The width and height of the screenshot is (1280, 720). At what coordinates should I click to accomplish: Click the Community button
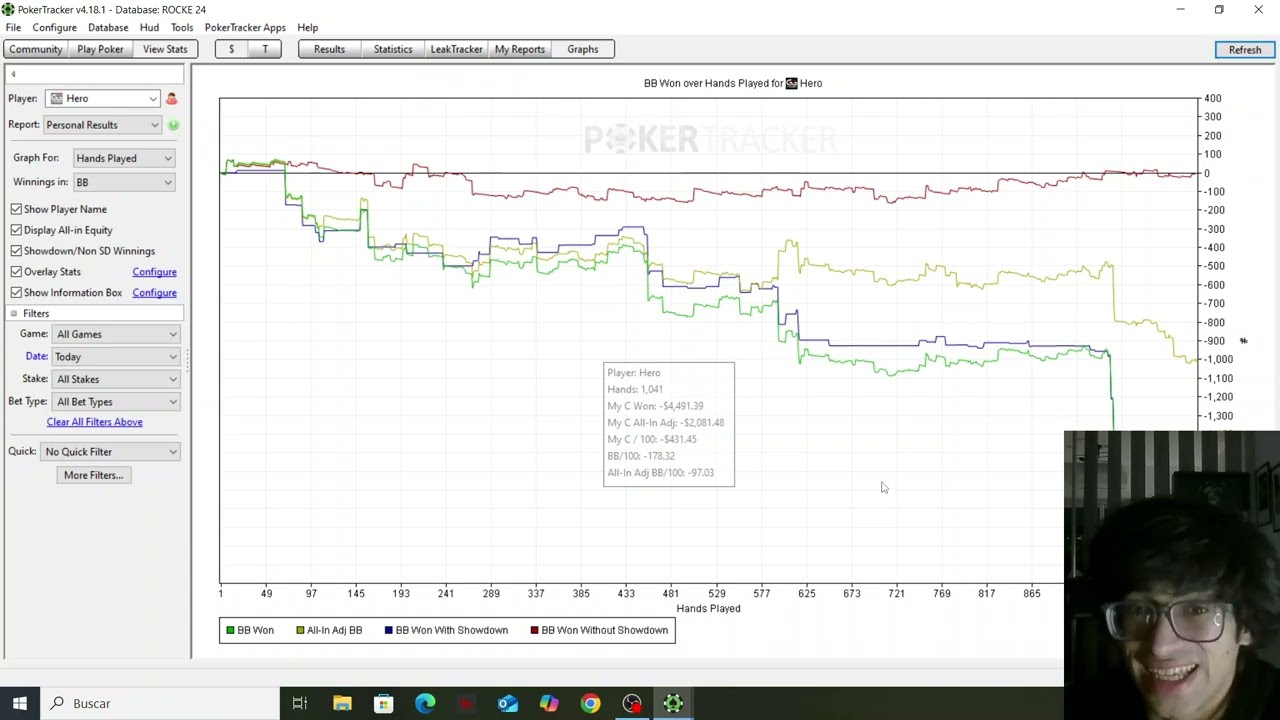click(36, 49)
